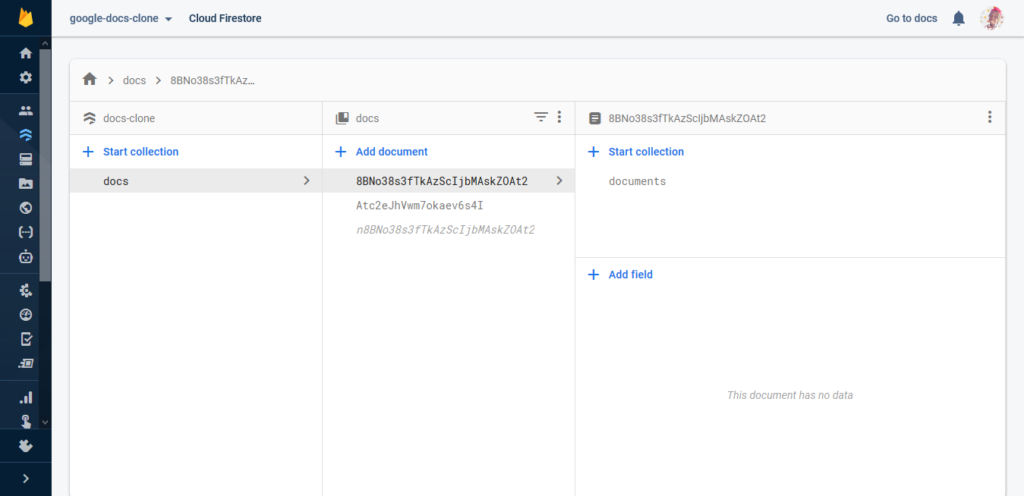Open docs collection three-dot menu
Image resolution: width=1024 pixels, height=496 pixels.
[559, 117]
